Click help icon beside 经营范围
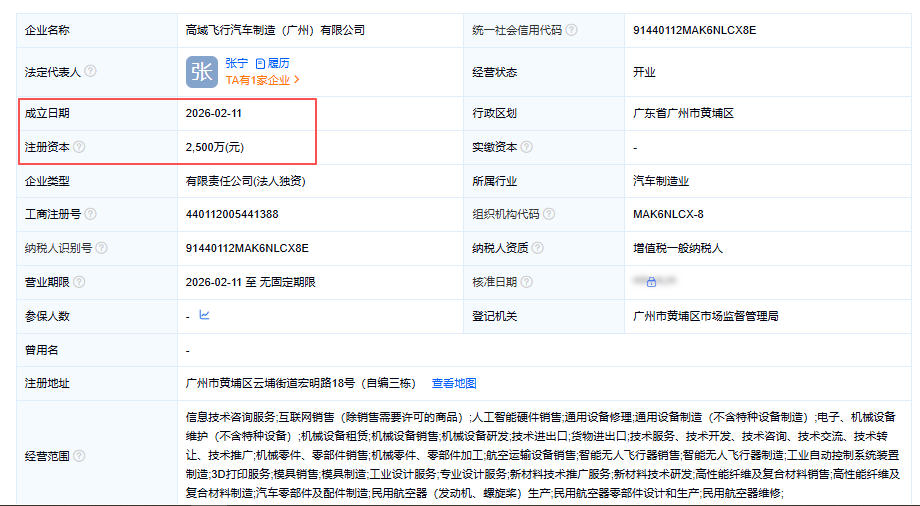 click(x=79, y=456)
